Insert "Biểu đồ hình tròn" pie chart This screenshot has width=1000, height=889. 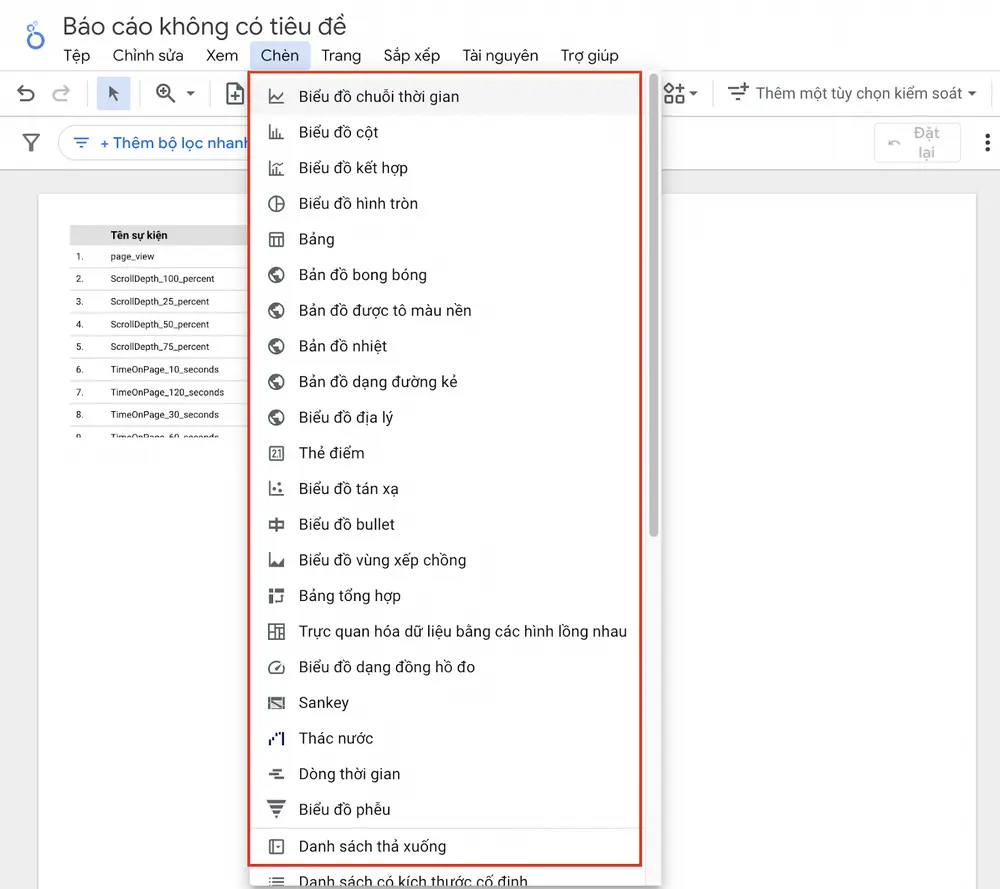click(x=445, y=203)
